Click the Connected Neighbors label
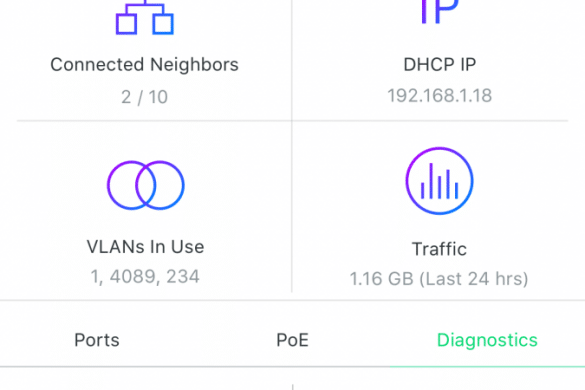This screenshot has height=390, width=585. click(145, 65)
